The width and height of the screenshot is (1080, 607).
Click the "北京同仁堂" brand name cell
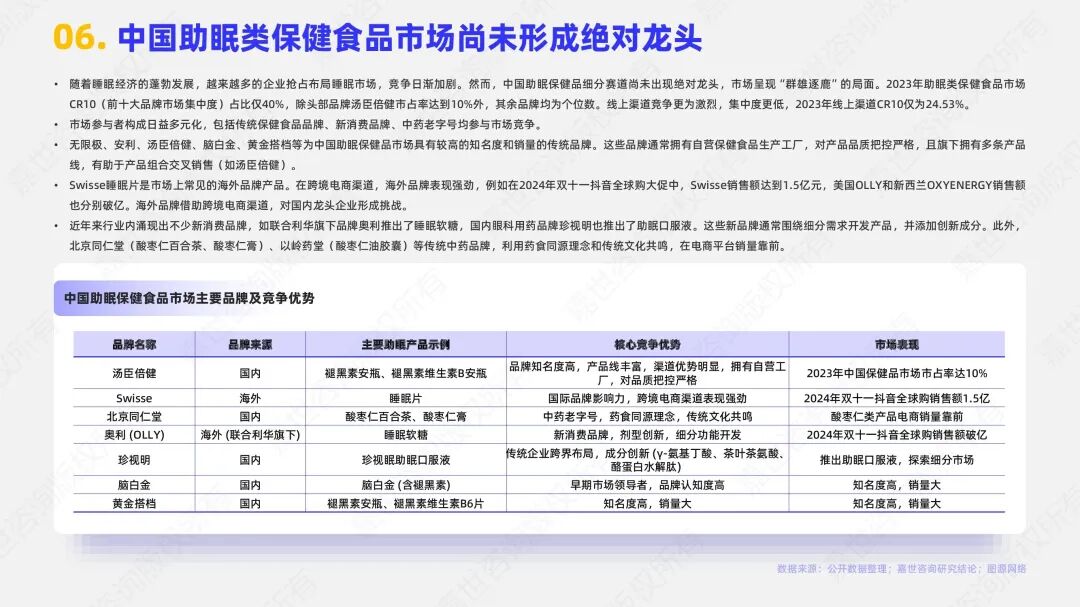(x=134, y=417)
